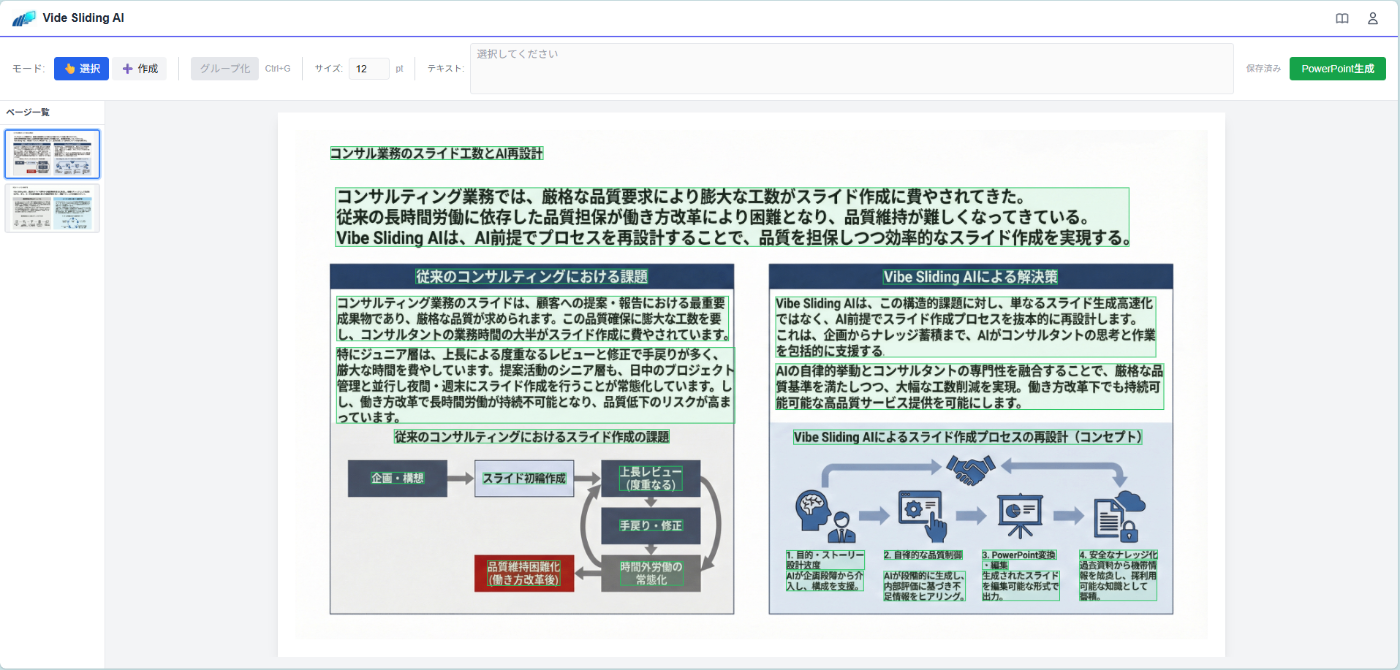Image resolution: width=1400 pixels, height=670 pixels.
Task: Click the font size field showing 12
Action: [369, 68]
